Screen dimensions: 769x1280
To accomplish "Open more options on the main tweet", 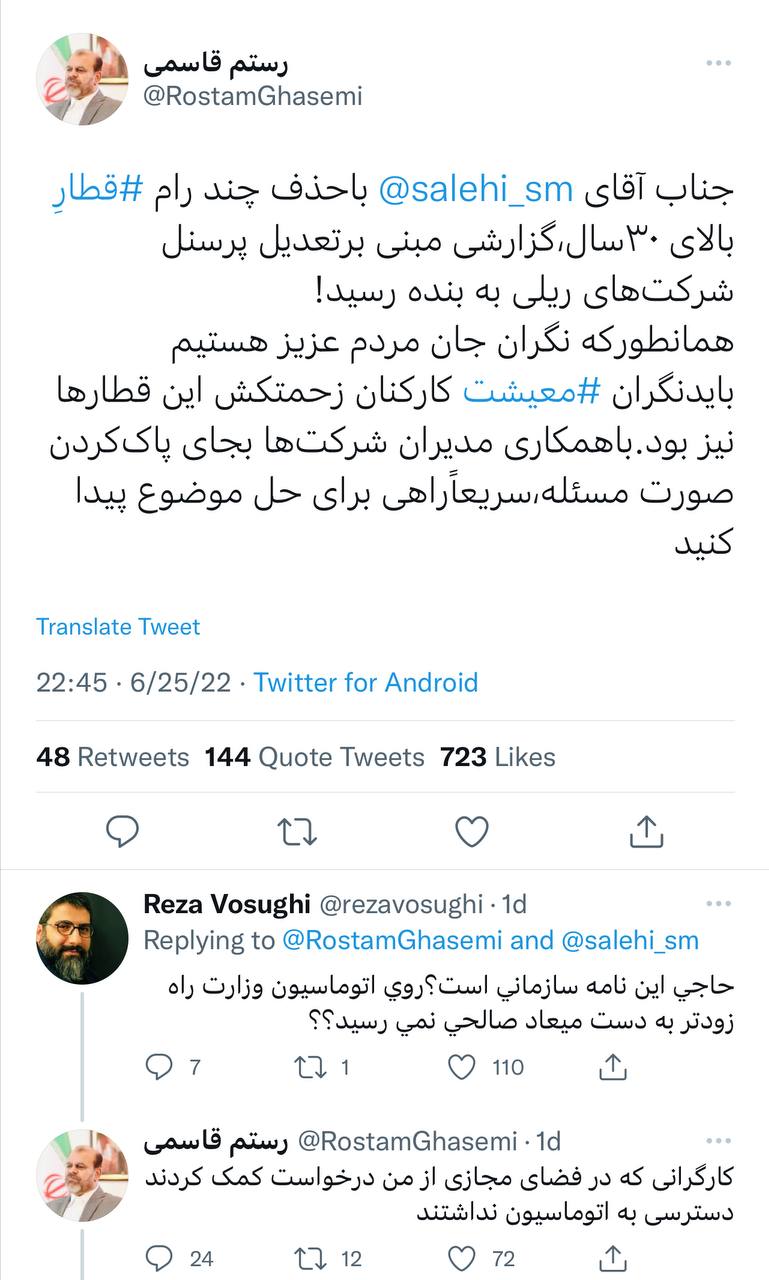I will (x=718, y=63).
